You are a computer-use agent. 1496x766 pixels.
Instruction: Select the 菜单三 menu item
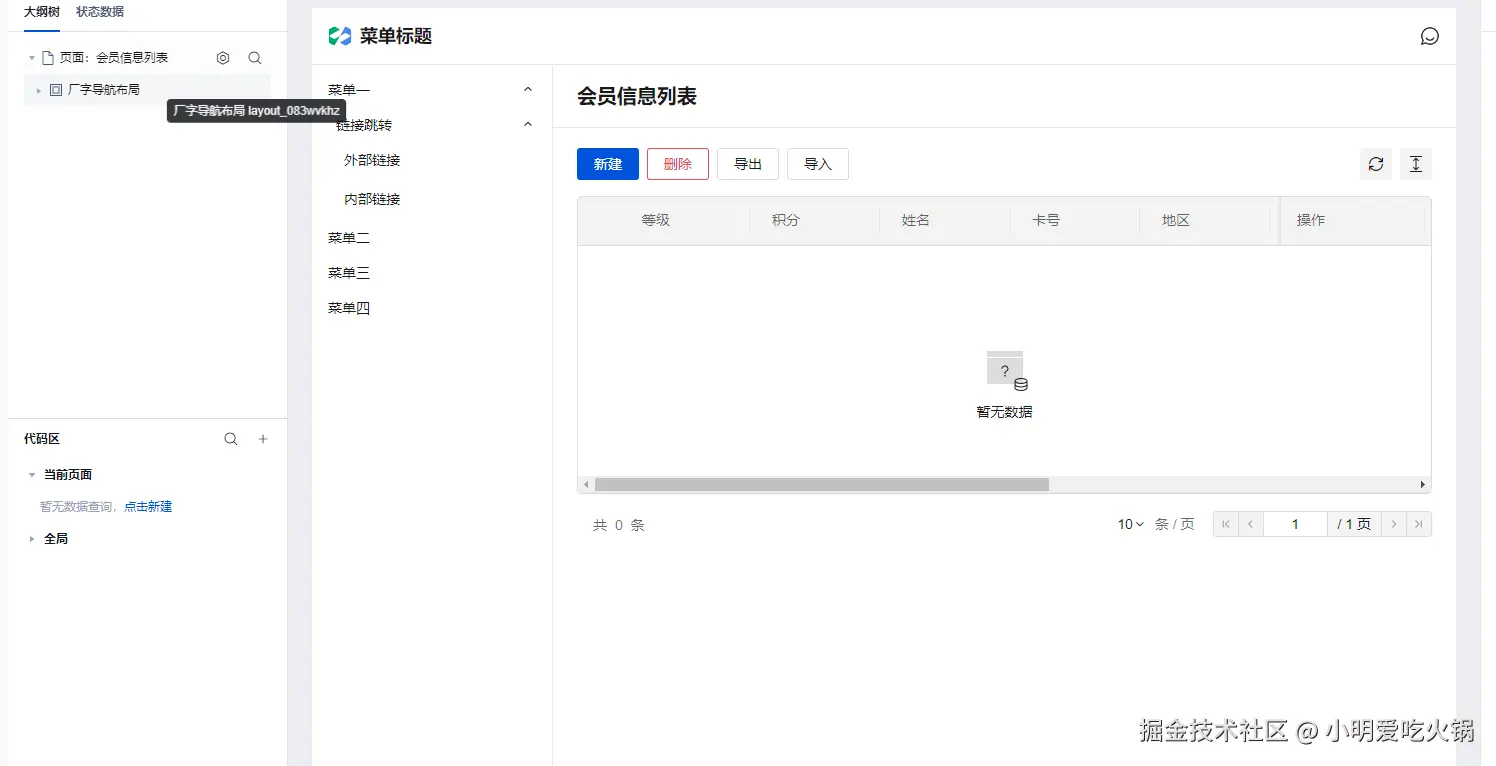[x=348, y=272]
